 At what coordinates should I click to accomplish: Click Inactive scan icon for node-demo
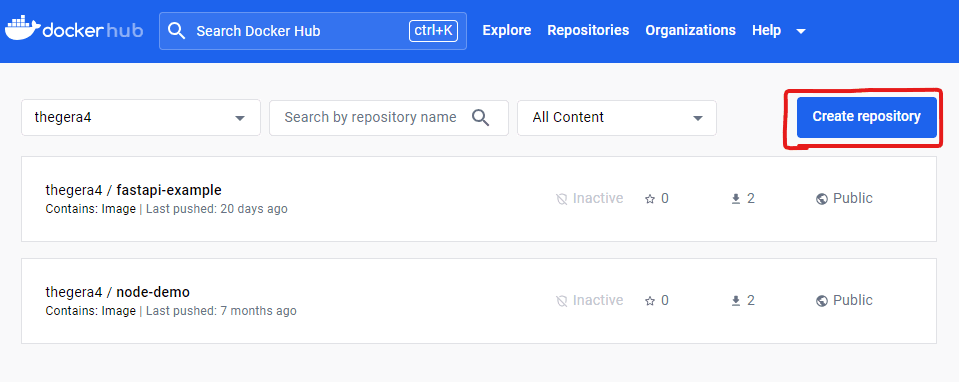[561, 301]
